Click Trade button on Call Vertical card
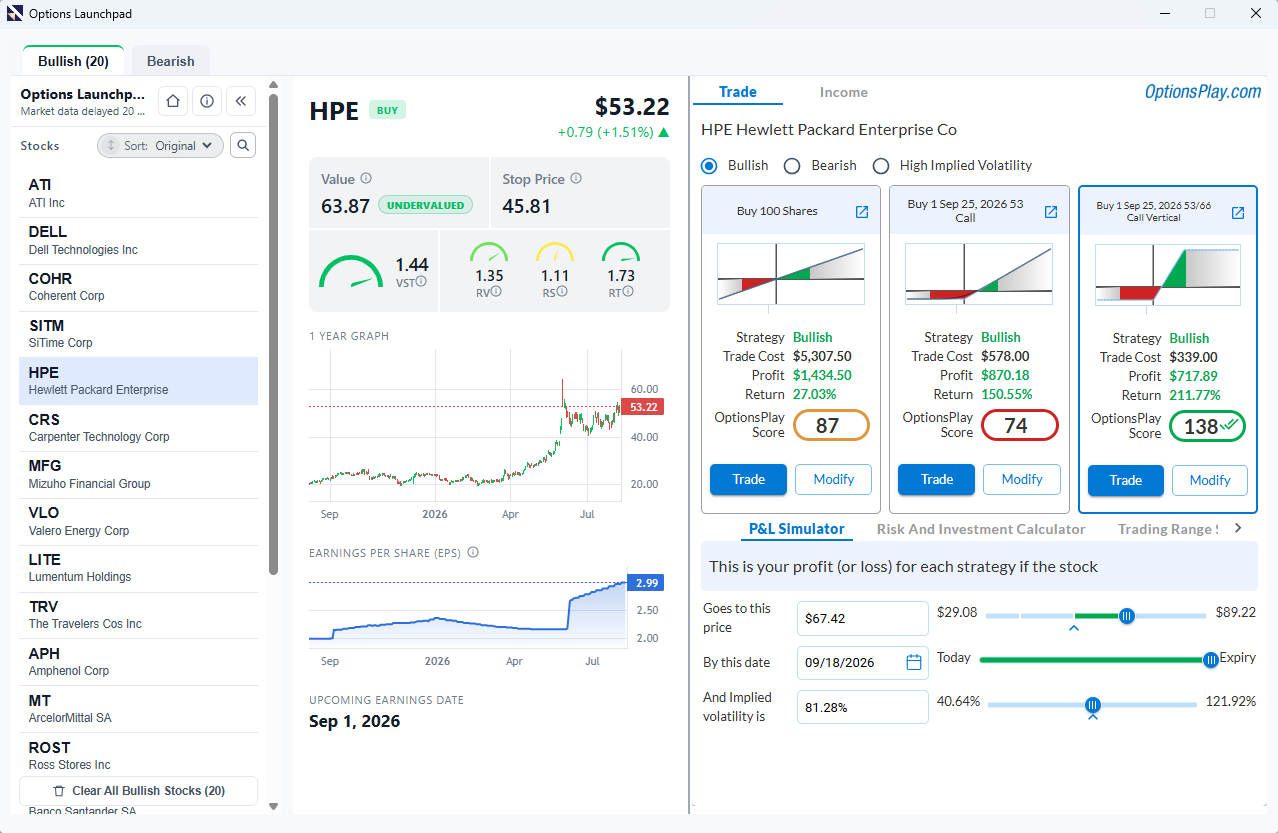 pos(1126,480)
